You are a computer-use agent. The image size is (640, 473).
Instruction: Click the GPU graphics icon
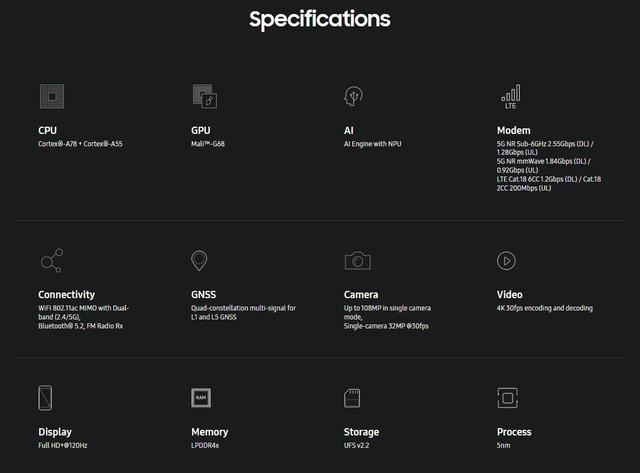pos(204,96)
